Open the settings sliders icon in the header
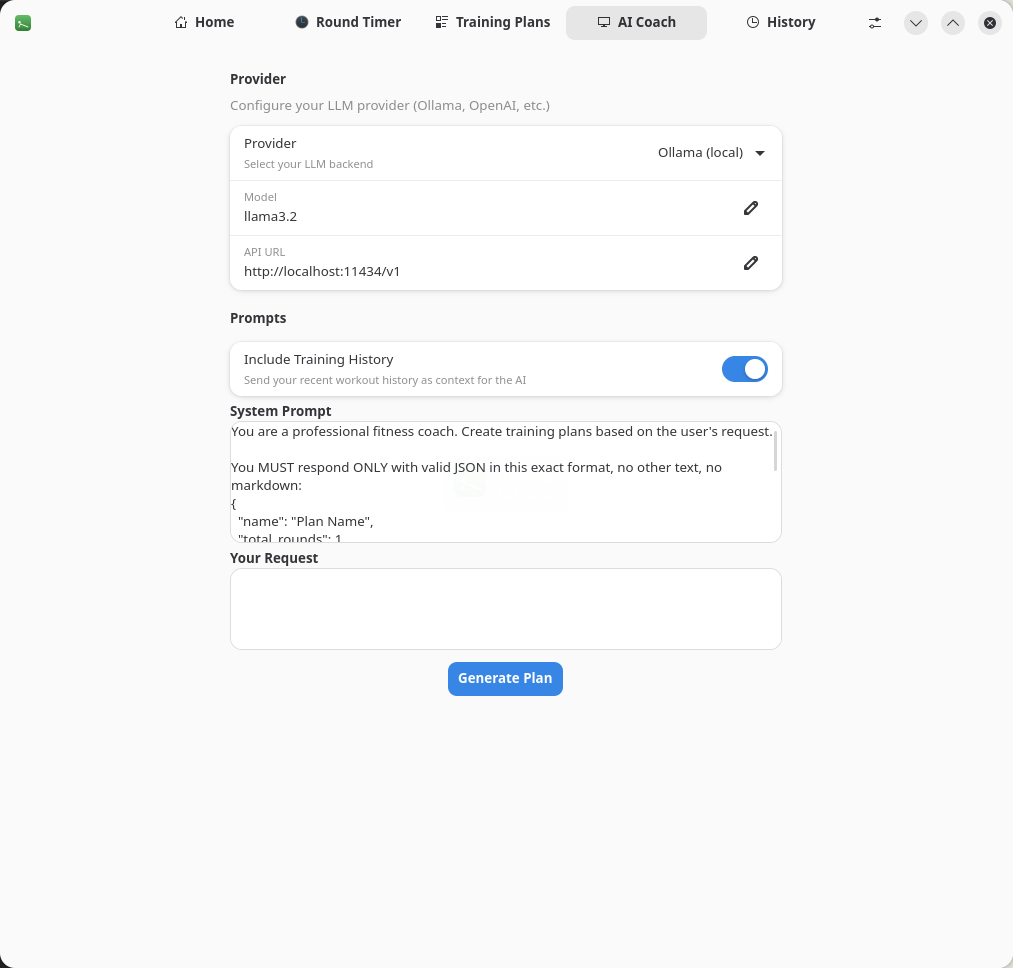This screenshot has height=968, width=1013. pyautogui.click(x=875, y=23)
